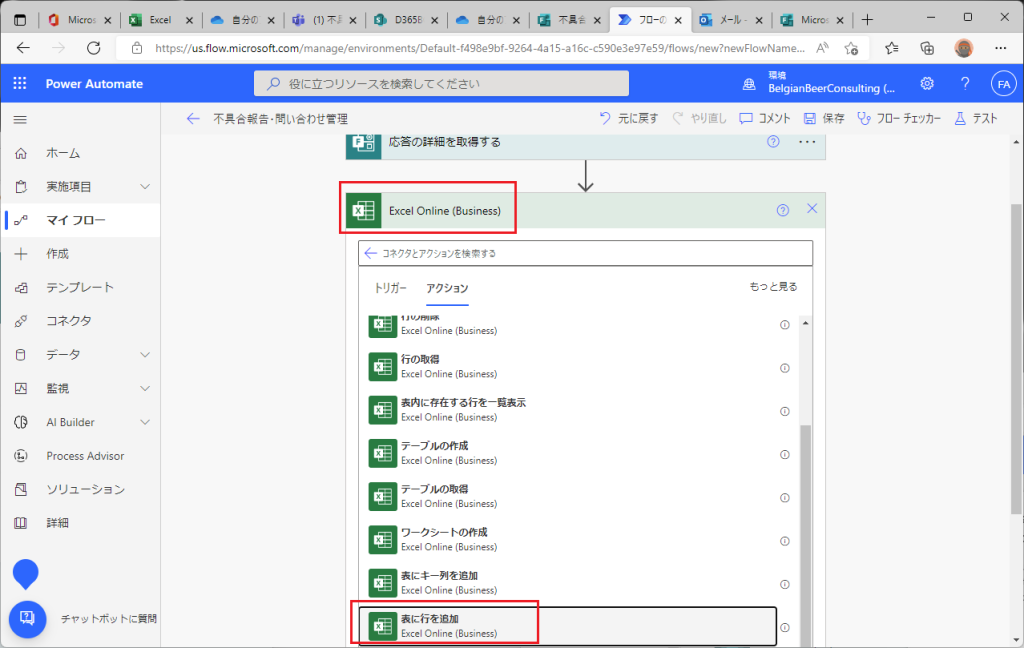Switch to the アクション tab
This screenshot has width=1024, height=648.
pos(447,288)
